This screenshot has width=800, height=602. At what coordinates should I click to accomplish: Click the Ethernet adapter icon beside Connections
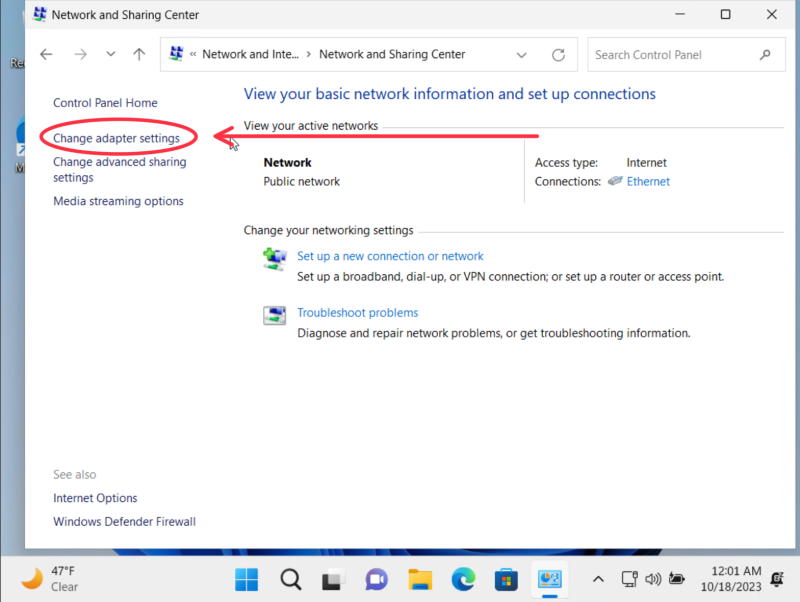pyautogui.click(x=615, y=181)
